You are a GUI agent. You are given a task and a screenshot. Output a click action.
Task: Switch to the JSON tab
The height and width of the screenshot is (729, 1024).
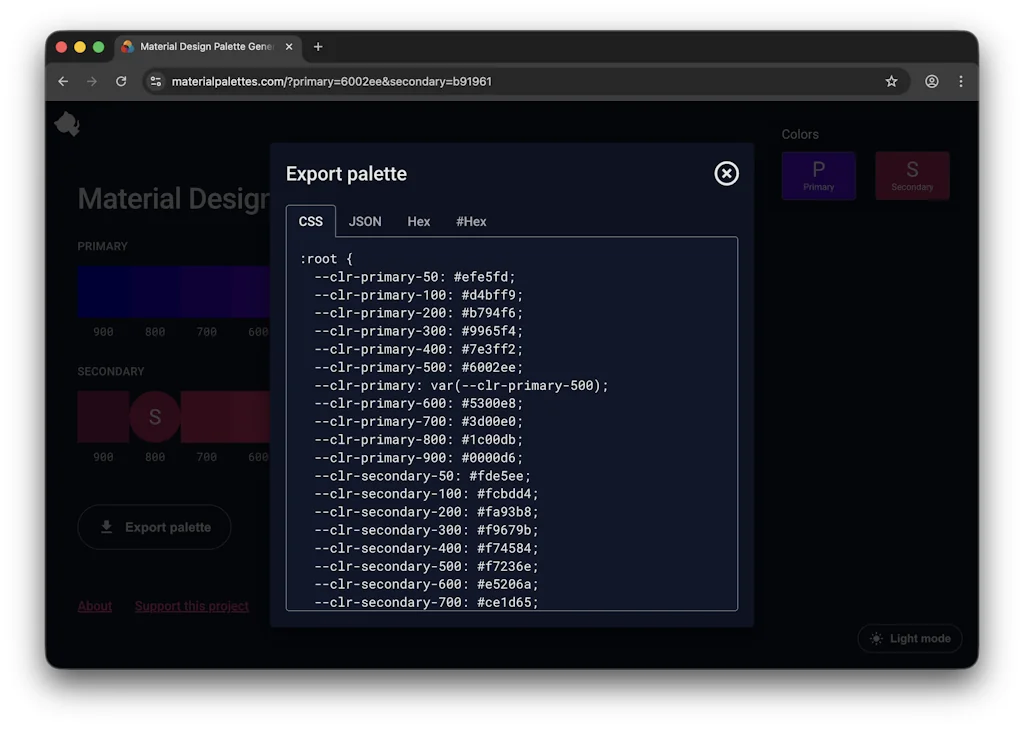point(365,221)
